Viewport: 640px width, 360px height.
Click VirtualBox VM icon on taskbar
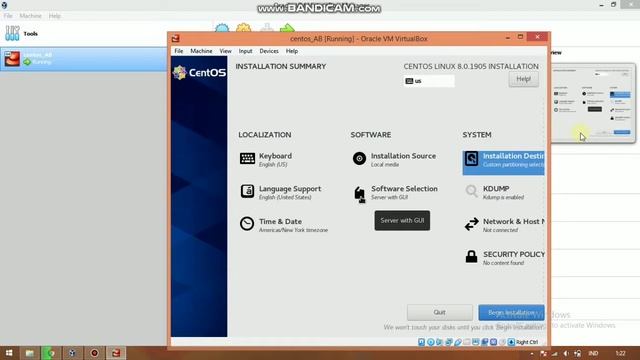pyautogui.click(x=116, y=353)
